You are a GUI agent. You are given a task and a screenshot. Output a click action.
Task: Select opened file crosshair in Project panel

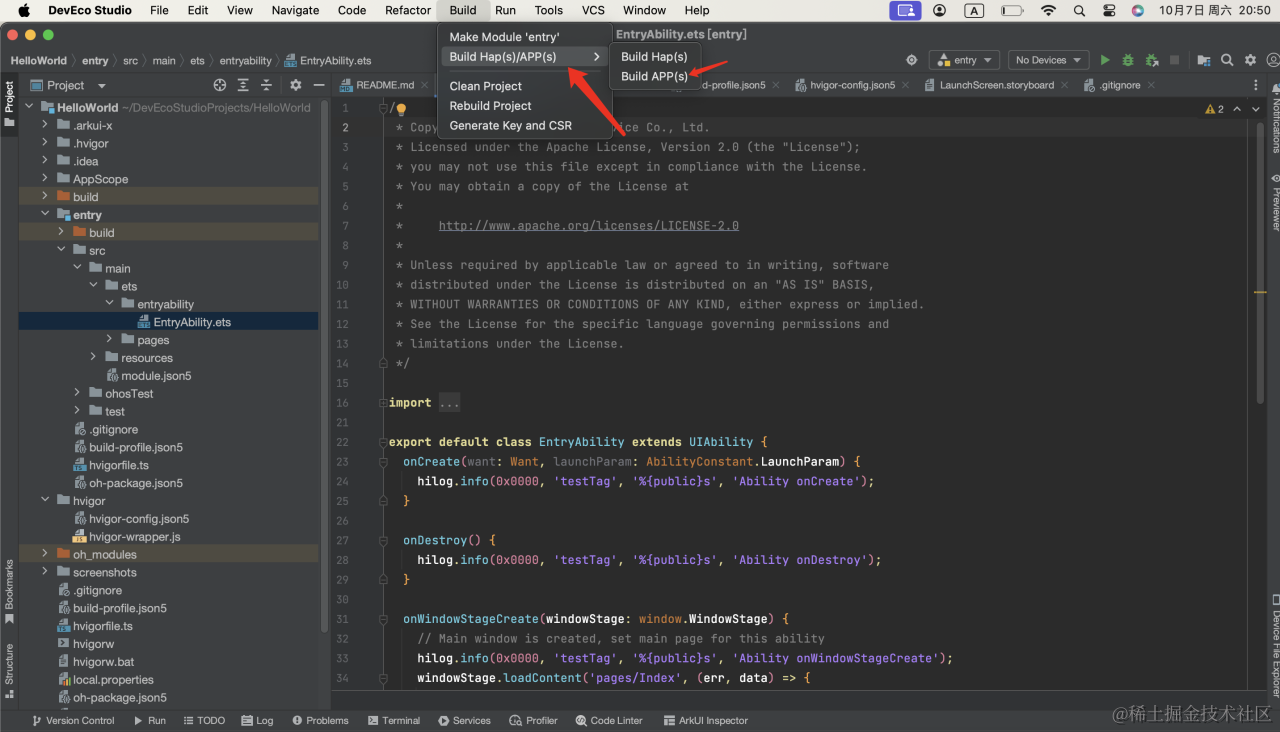click(220, 85)
